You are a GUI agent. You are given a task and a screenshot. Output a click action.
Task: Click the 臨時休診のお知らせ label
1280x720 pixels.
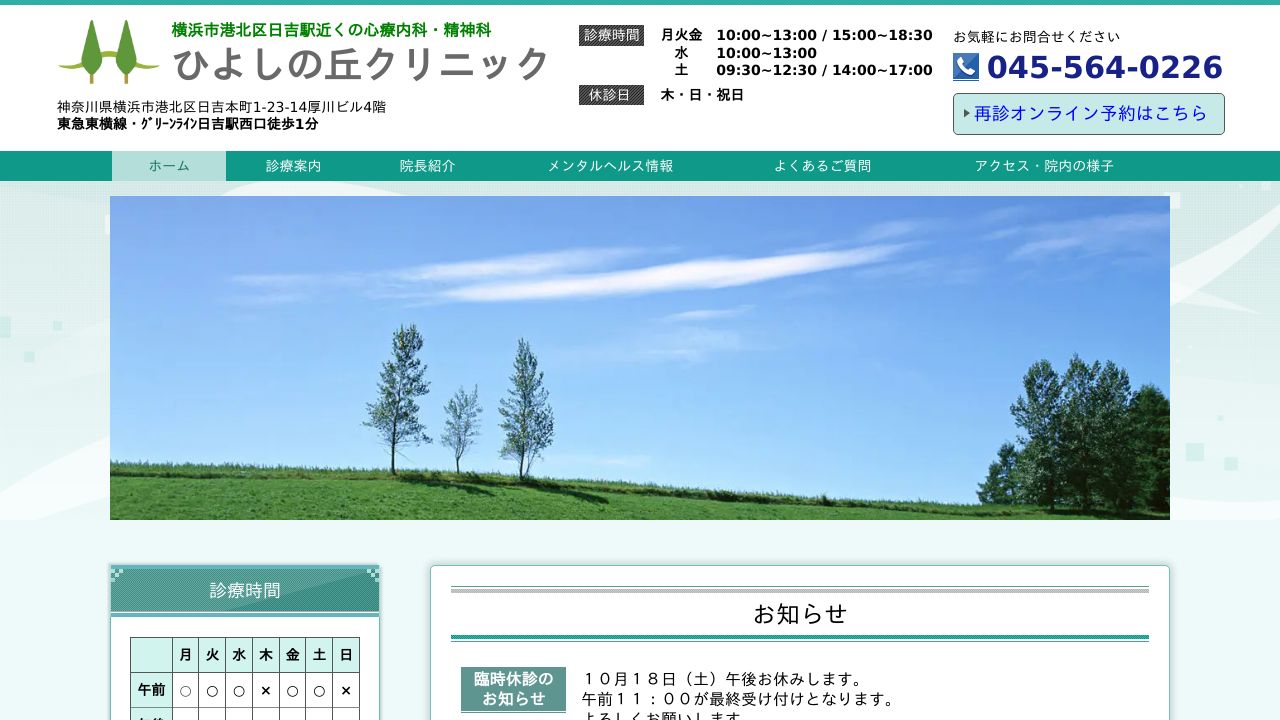pyautogui.click(x=513, y=689)
